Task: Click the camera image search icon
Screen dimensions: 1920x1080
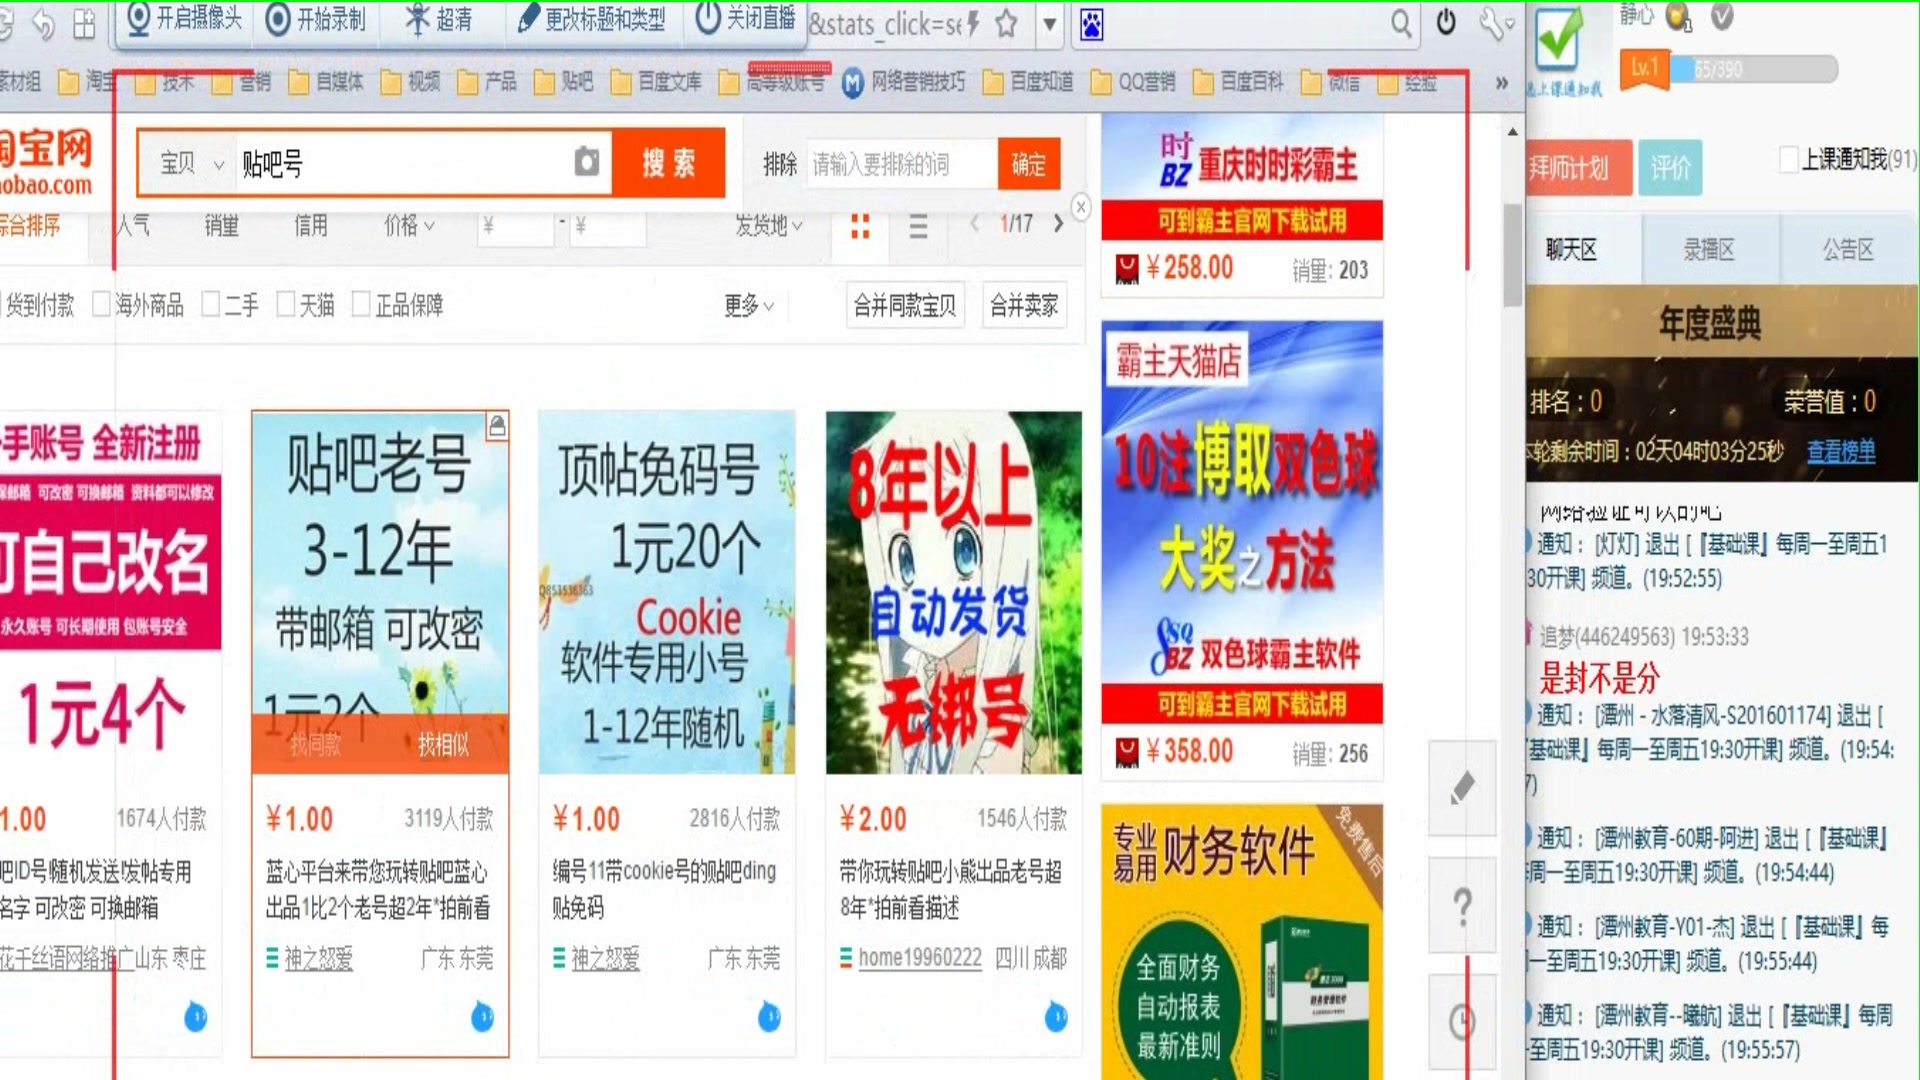Action: click(587, 162)
